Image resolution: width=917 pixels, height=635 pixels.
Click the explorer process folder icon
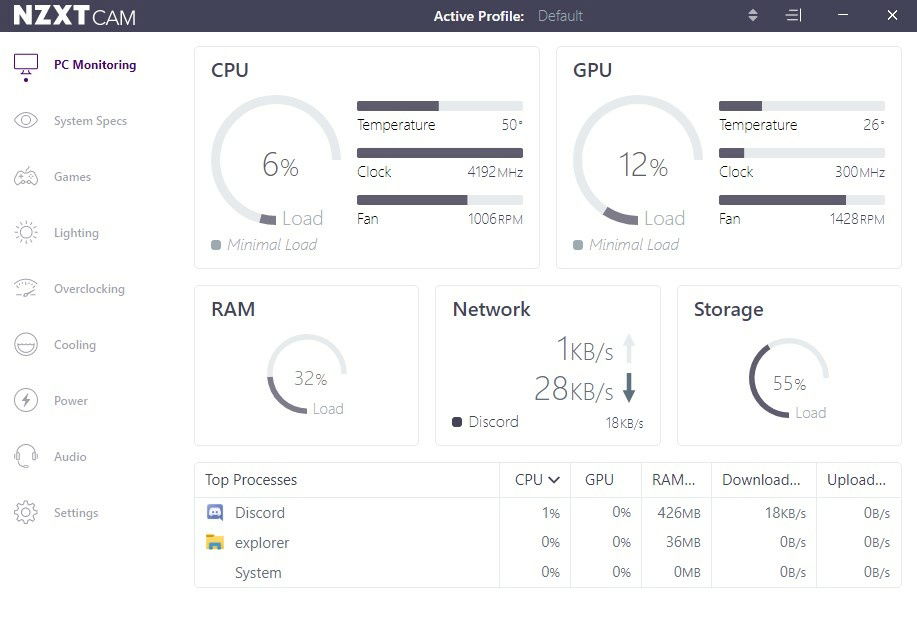215,543
